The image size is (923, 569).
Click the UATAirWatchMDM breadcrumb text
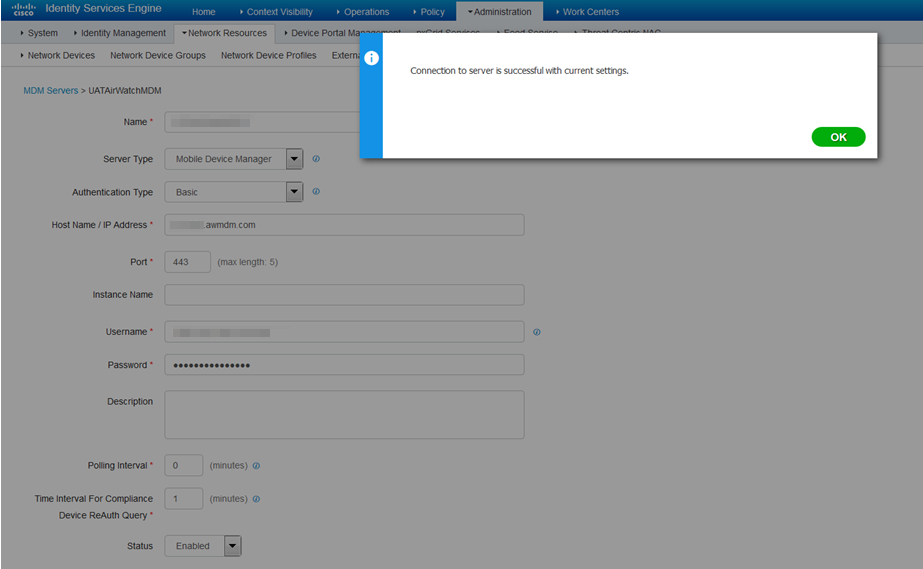tap(125, 91)
